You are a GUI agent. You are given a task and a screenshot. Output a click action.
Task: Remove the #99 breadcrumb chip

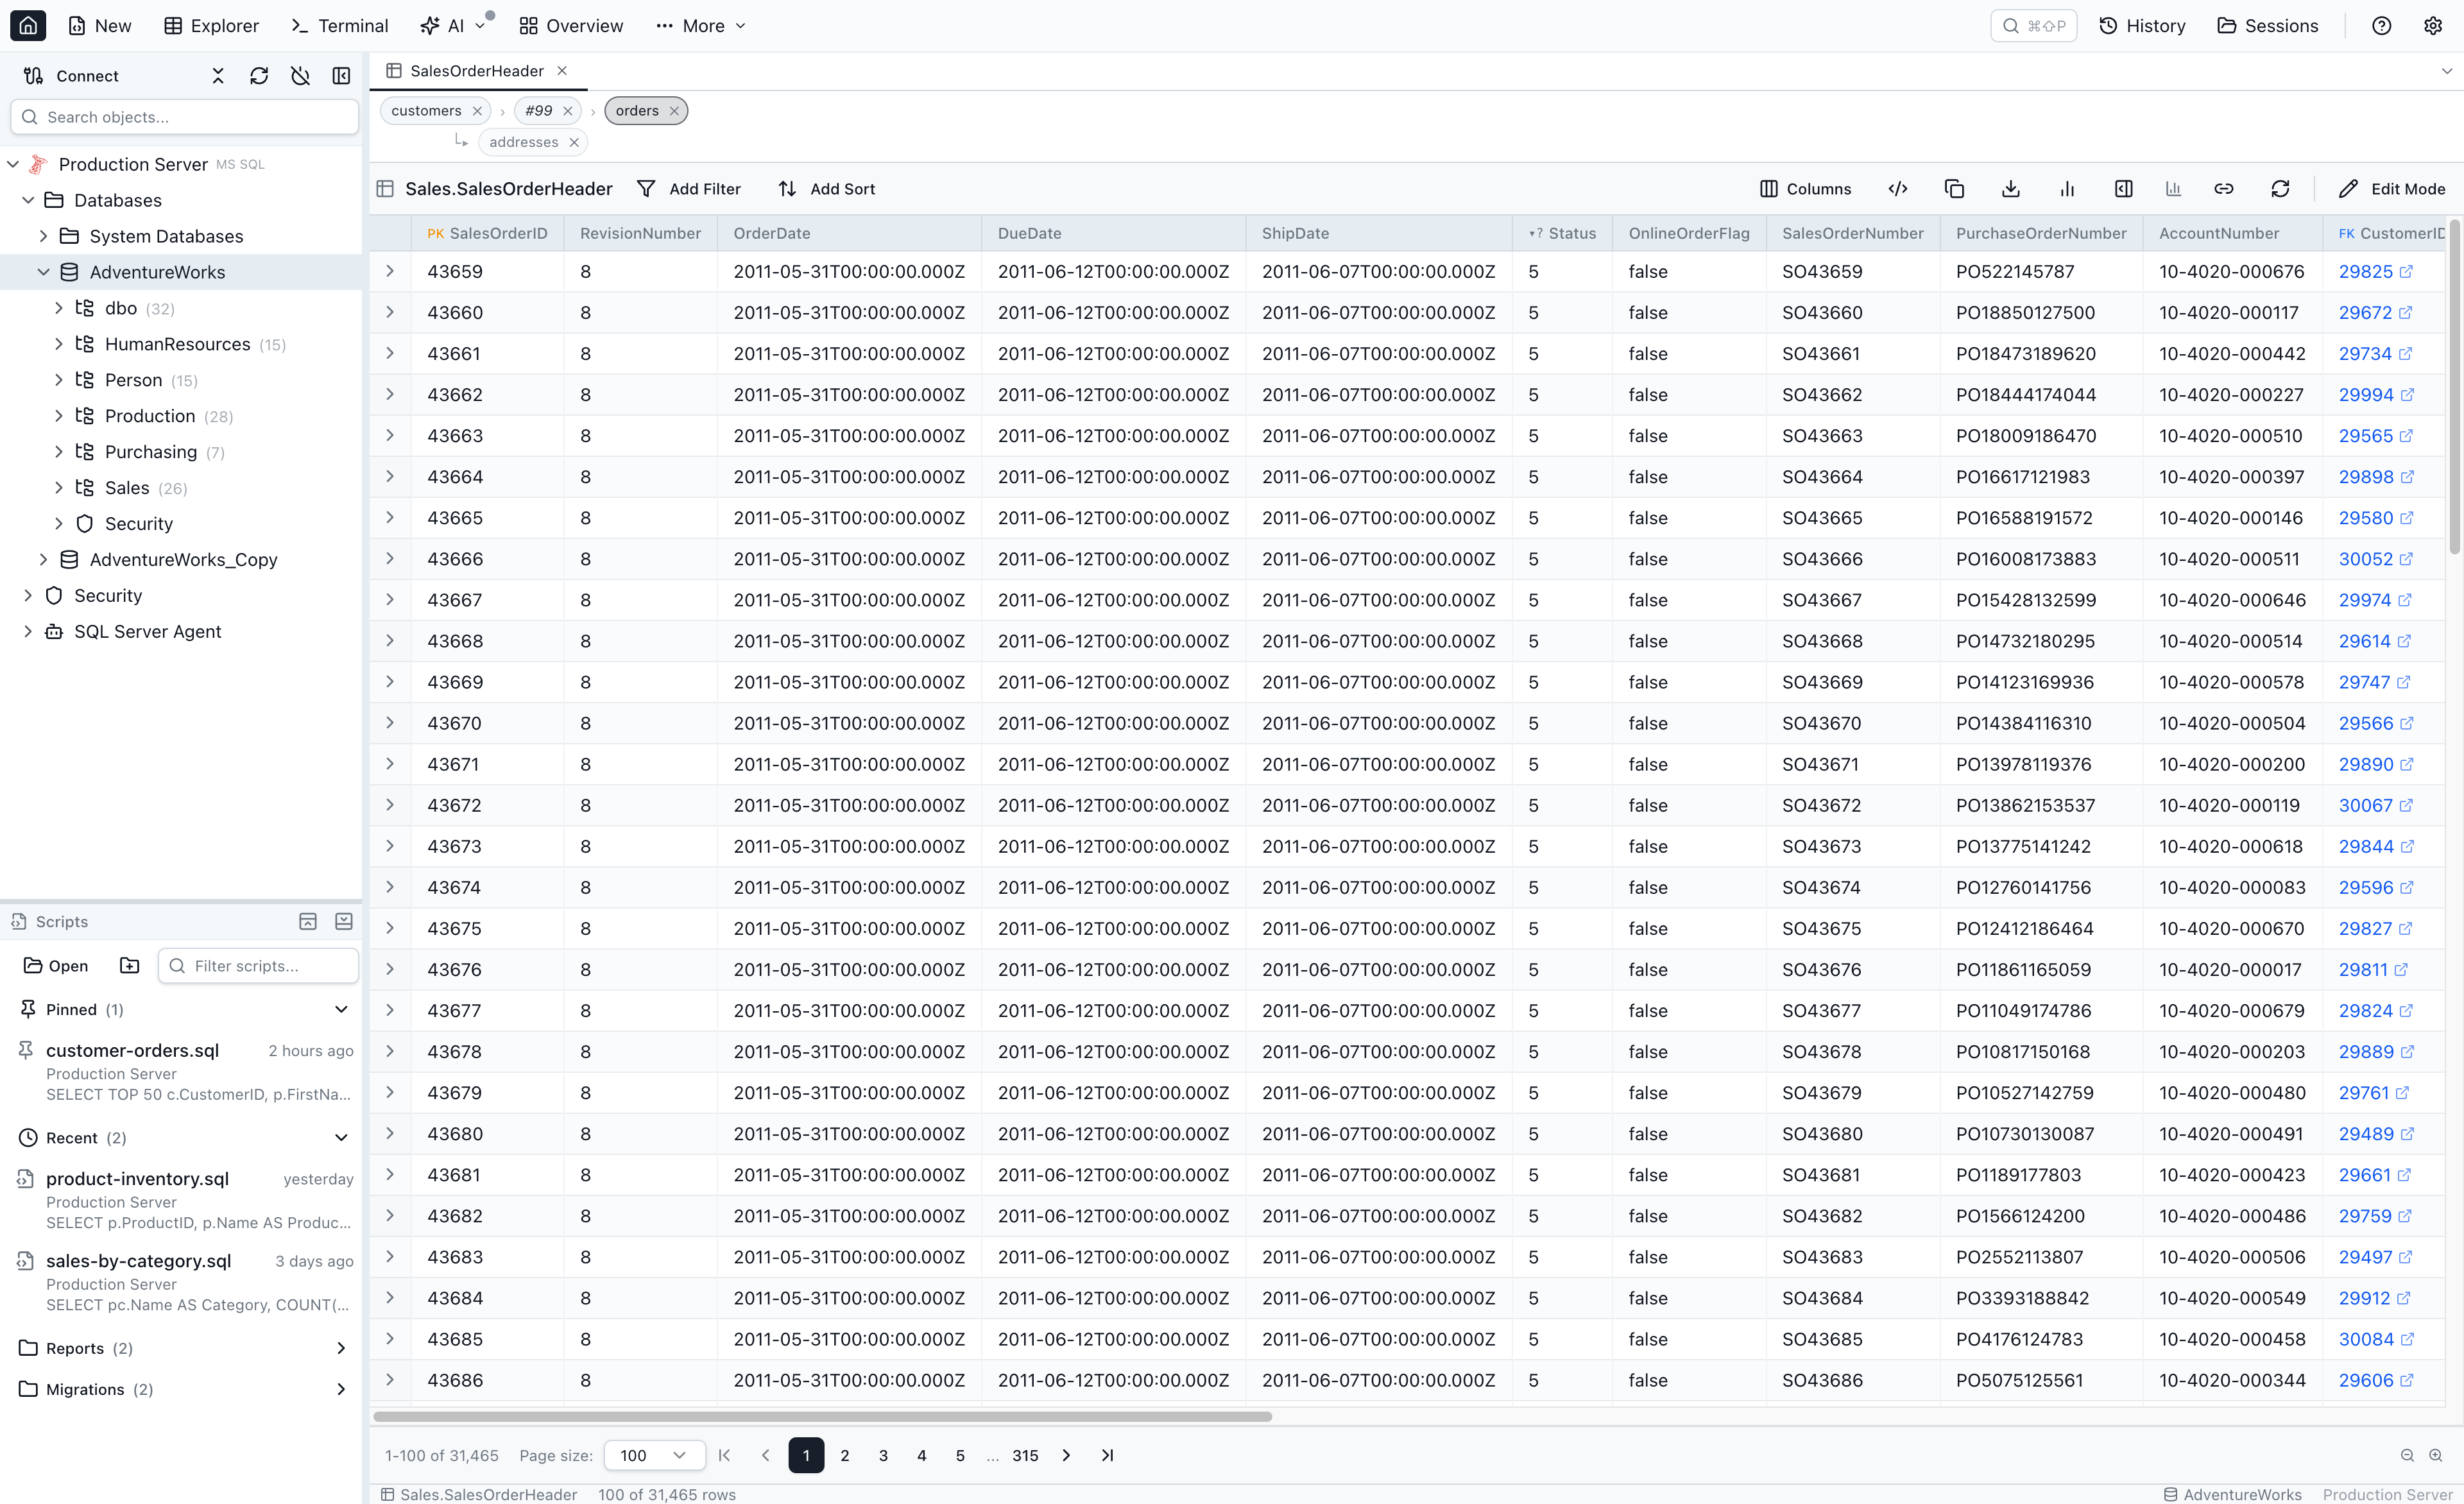567,111
